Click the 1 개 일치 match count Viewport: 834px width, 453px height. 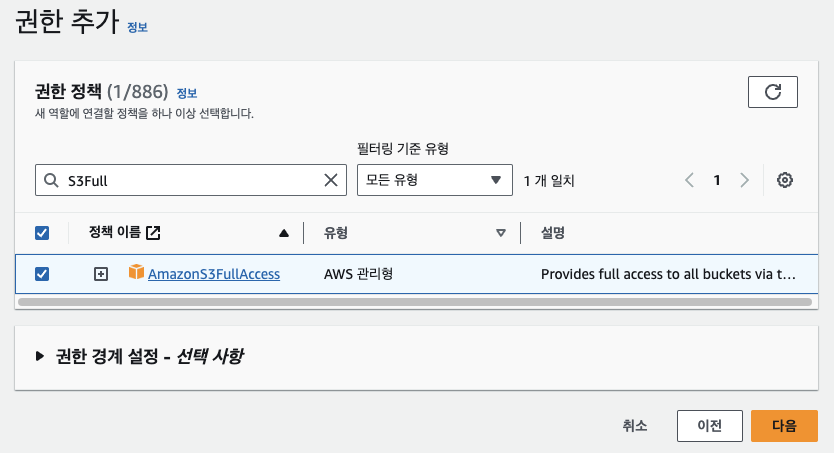(x=549, y=181)
